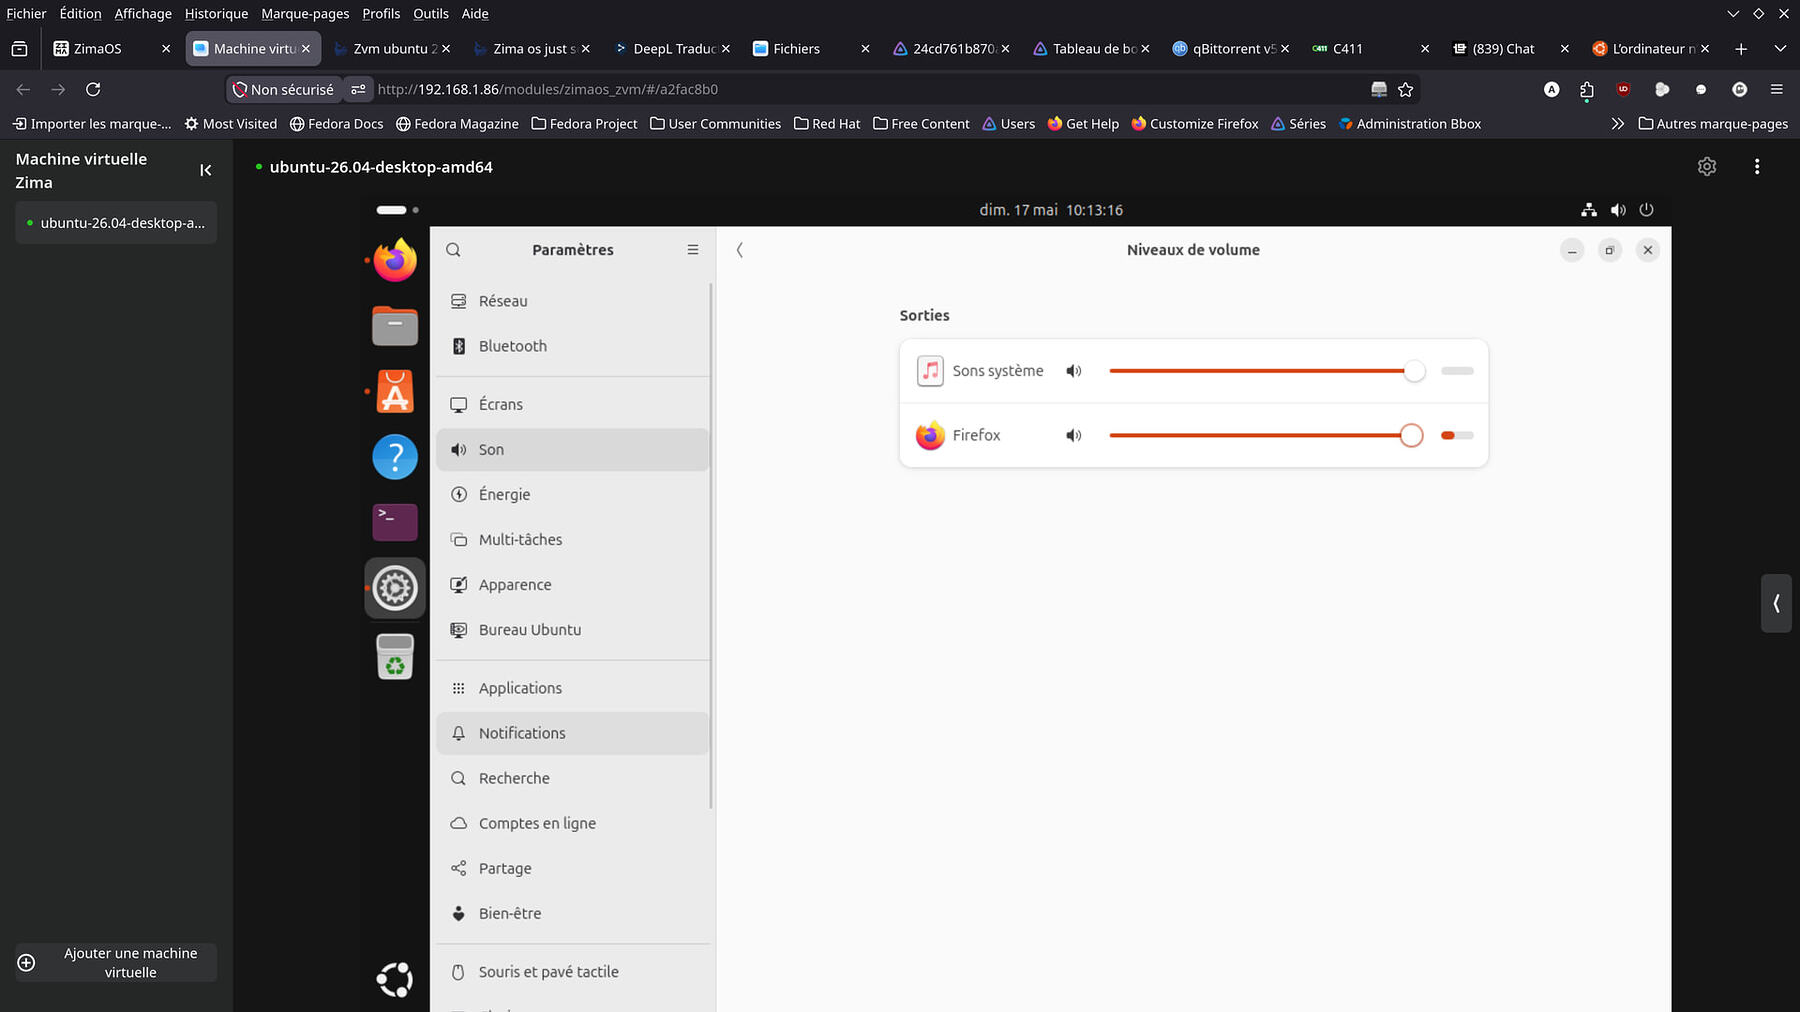
Task: Click the search icon in Paramètres
Action: tap(453, 250)
